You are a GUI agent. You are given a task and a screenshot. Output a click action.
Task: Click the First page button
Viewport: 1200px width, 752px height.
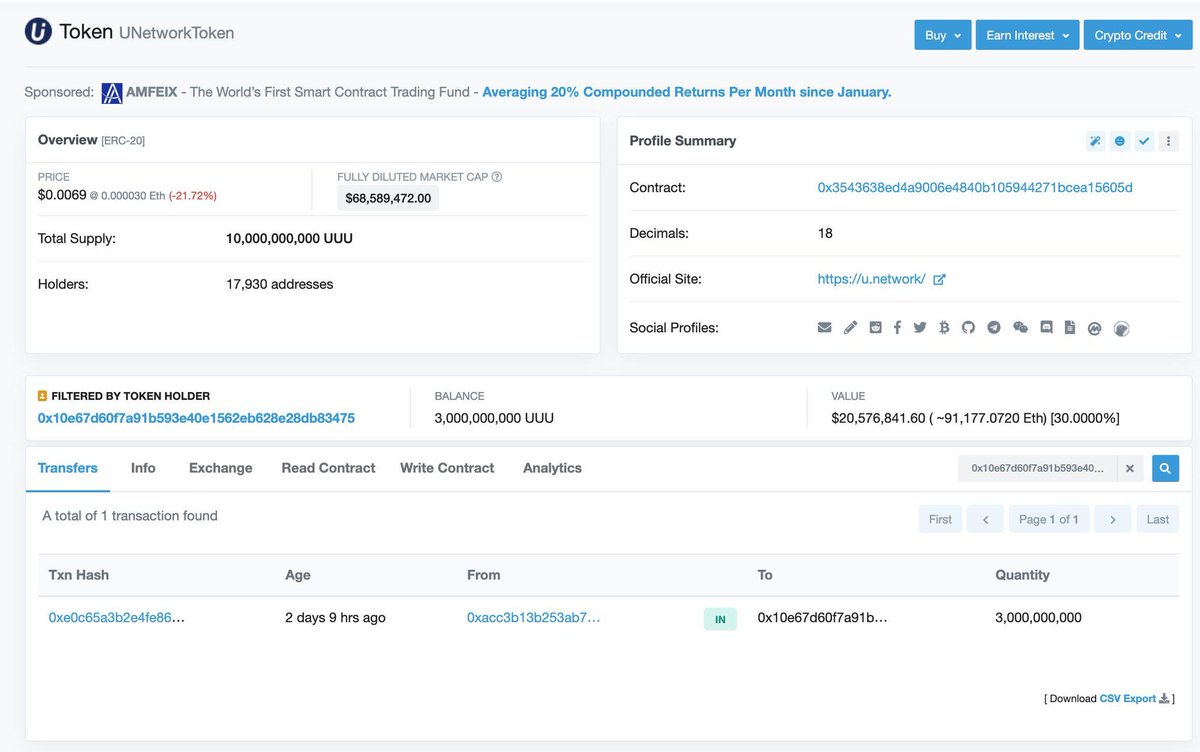point(940,520)
